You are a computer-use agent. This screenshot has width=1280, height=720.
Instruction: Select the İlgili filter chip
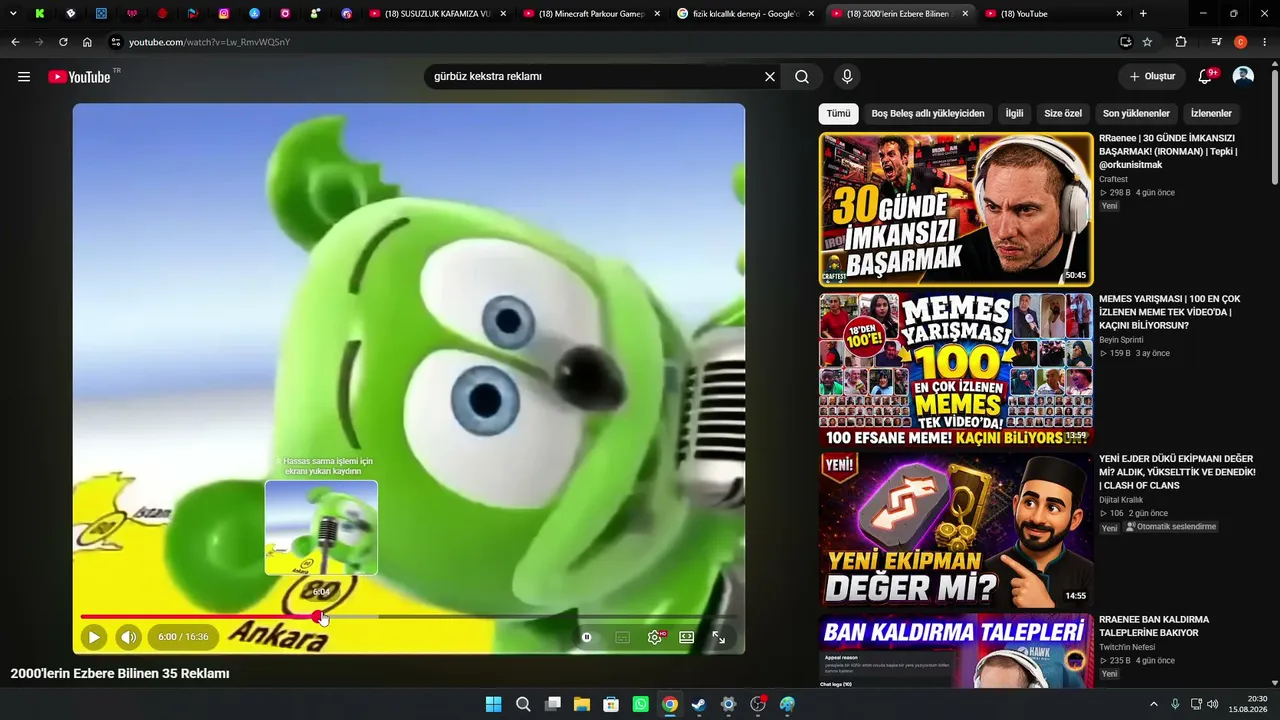click(1014, 114)
